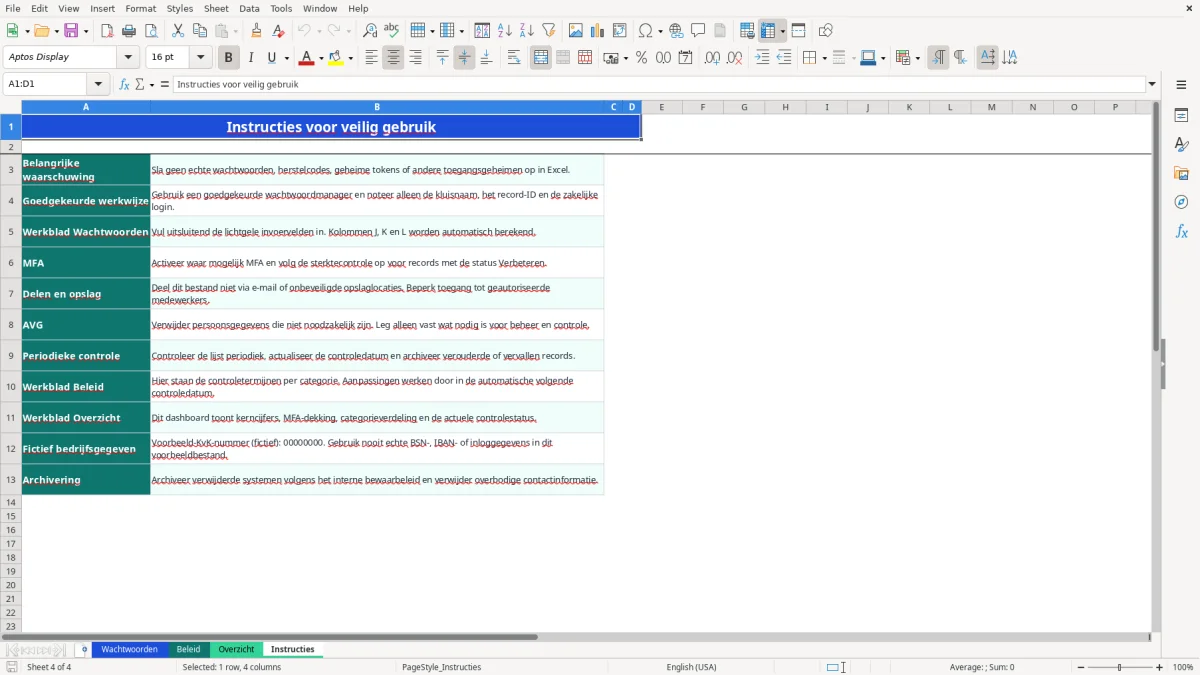This screenshot has width=1200, height=675.
Task: Run the spelling check
Action: point(392,31)
